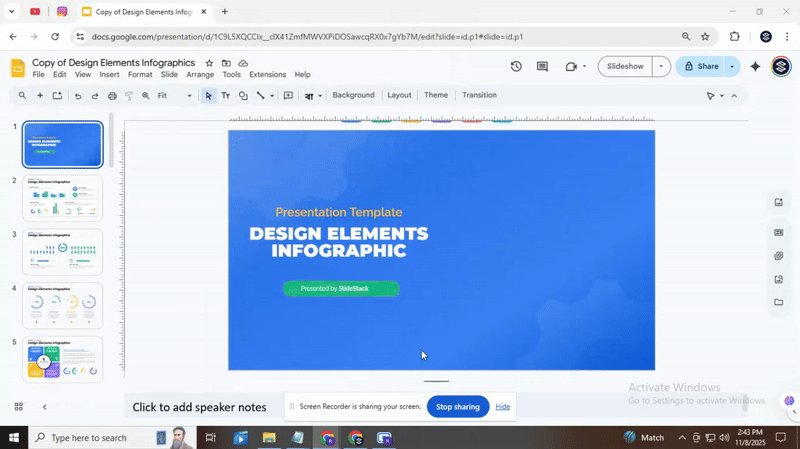
Task: Open version history clock icon
Action: pos(516,67)
